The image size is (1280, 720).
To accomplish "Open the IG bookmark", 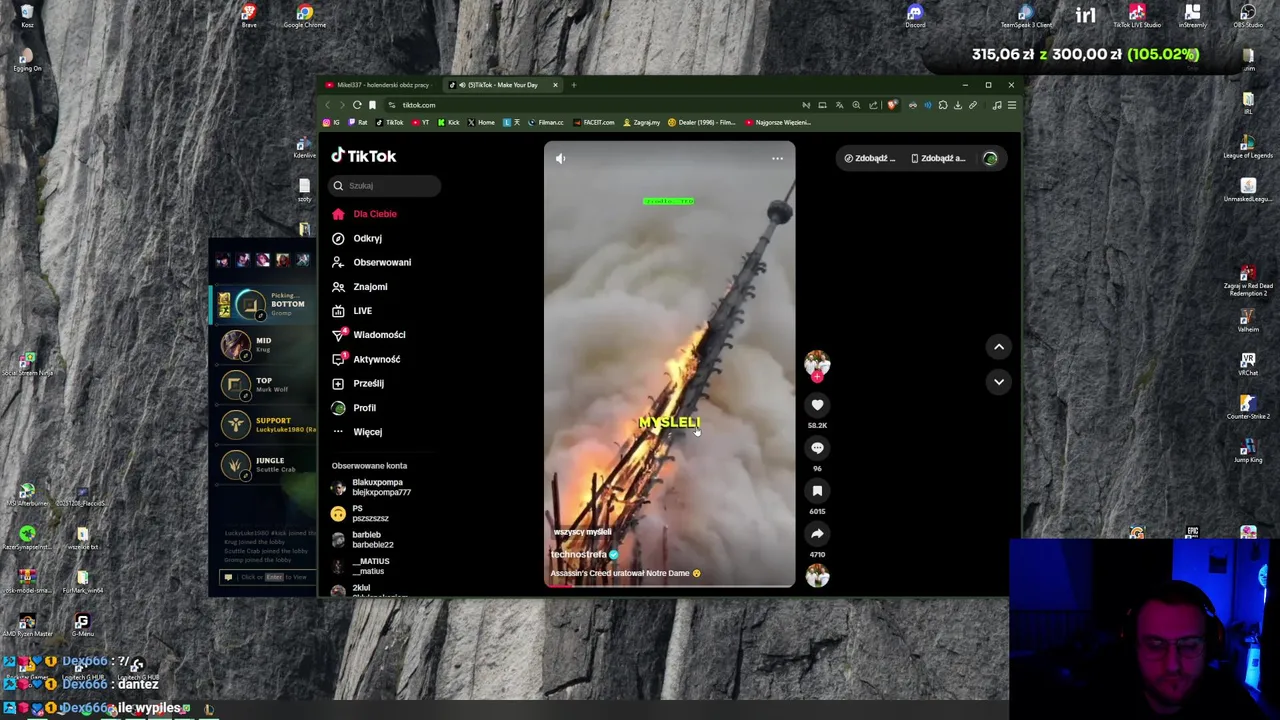I will click(x=331, y=122).
